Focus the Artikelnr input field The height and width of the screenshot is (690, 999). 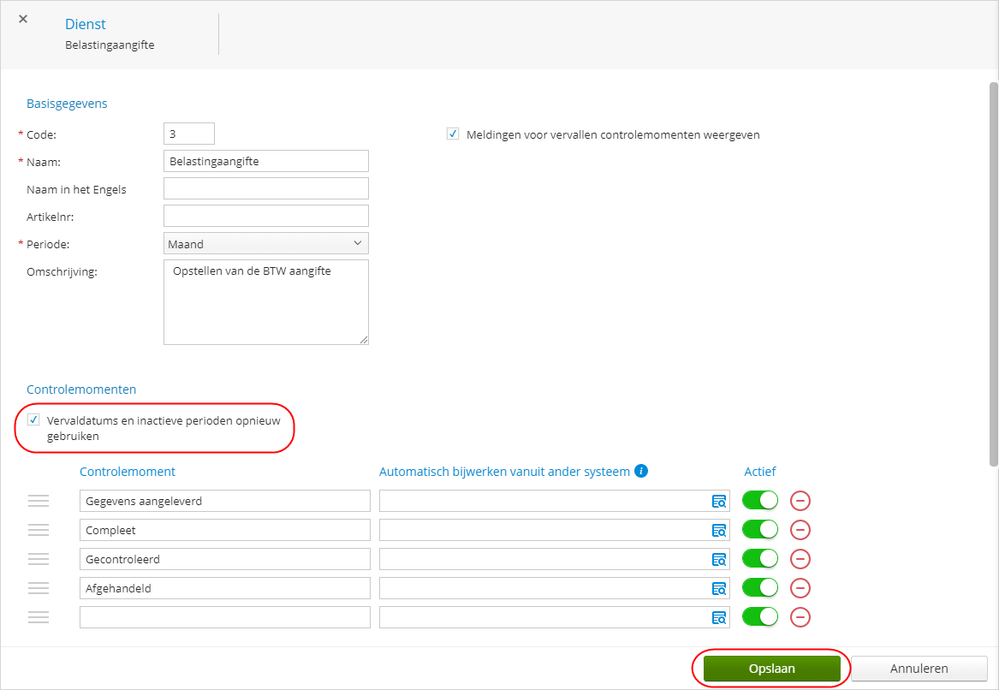pyautogui.click(x=266, y=216)
